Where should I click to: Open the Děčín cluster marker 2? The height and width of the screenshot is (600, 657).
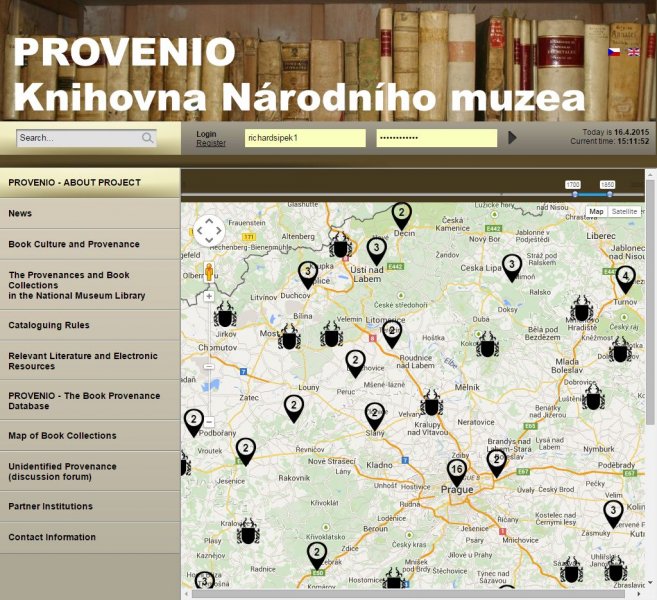coord(401,215)
